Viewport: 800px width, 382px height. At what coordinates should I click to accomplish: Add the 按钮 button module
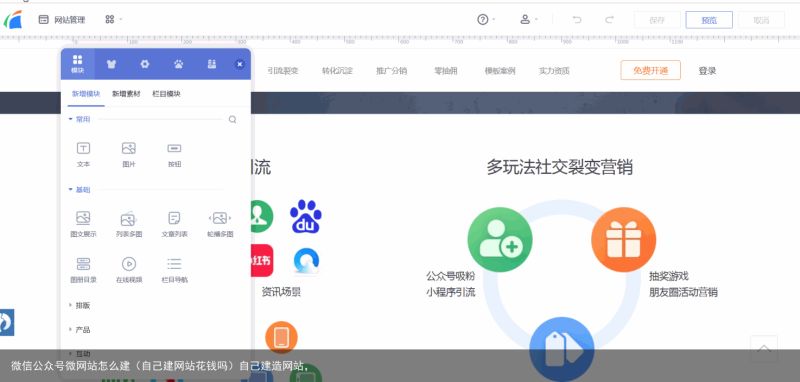[174, 155]
